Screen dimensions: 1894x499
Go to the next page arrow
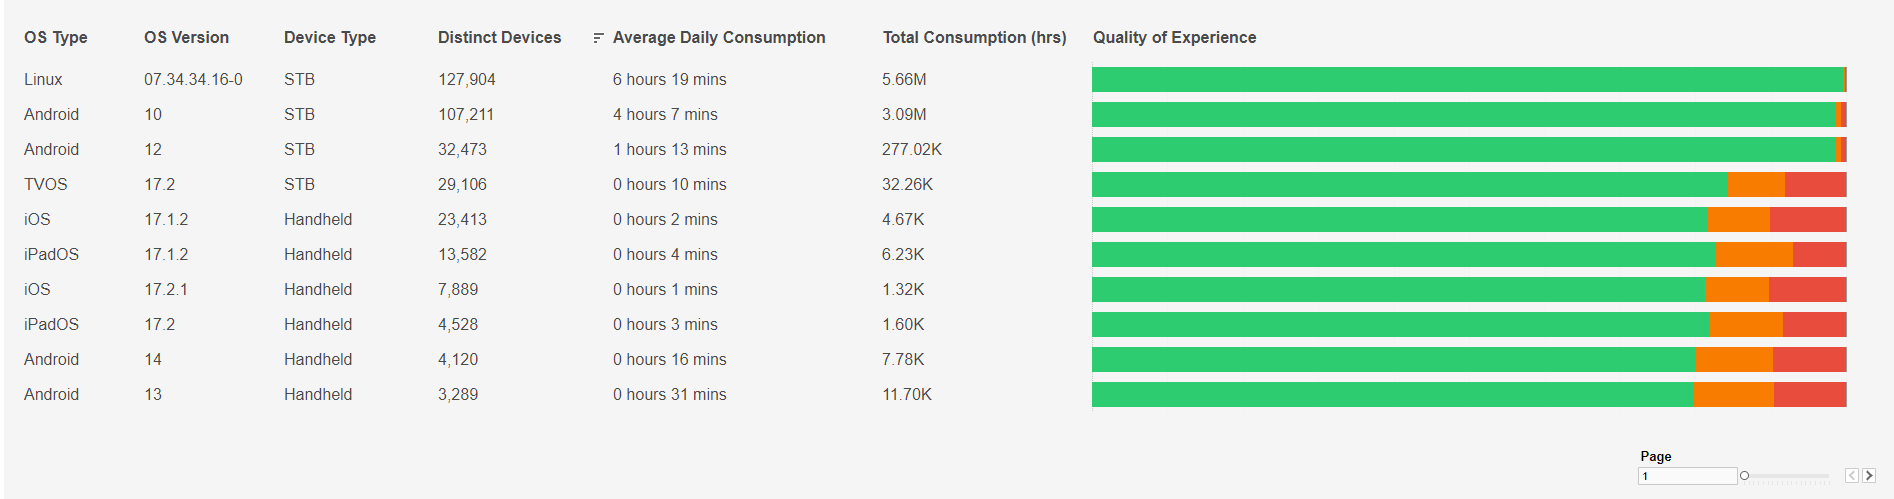(1868, 476)
